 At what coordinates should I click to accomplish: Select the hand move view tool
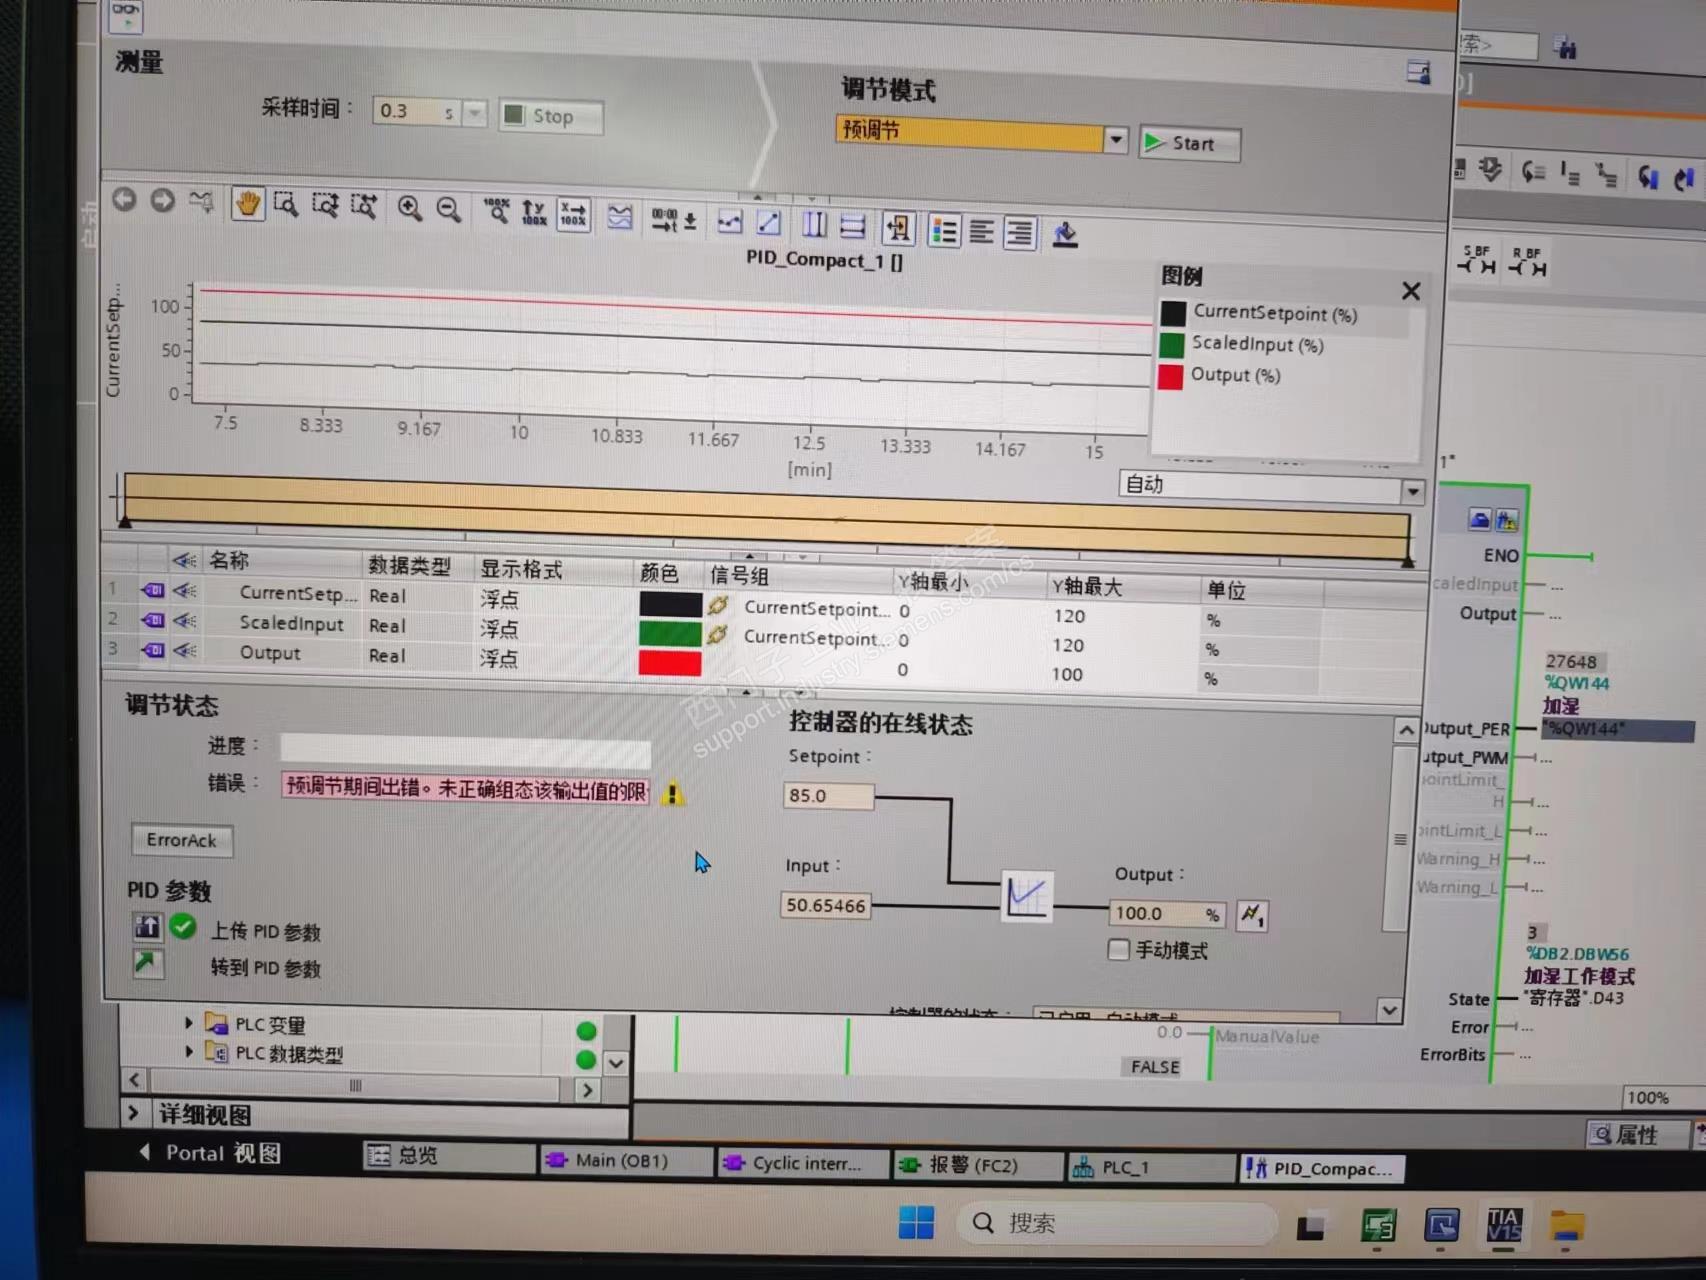click(247, 204)
